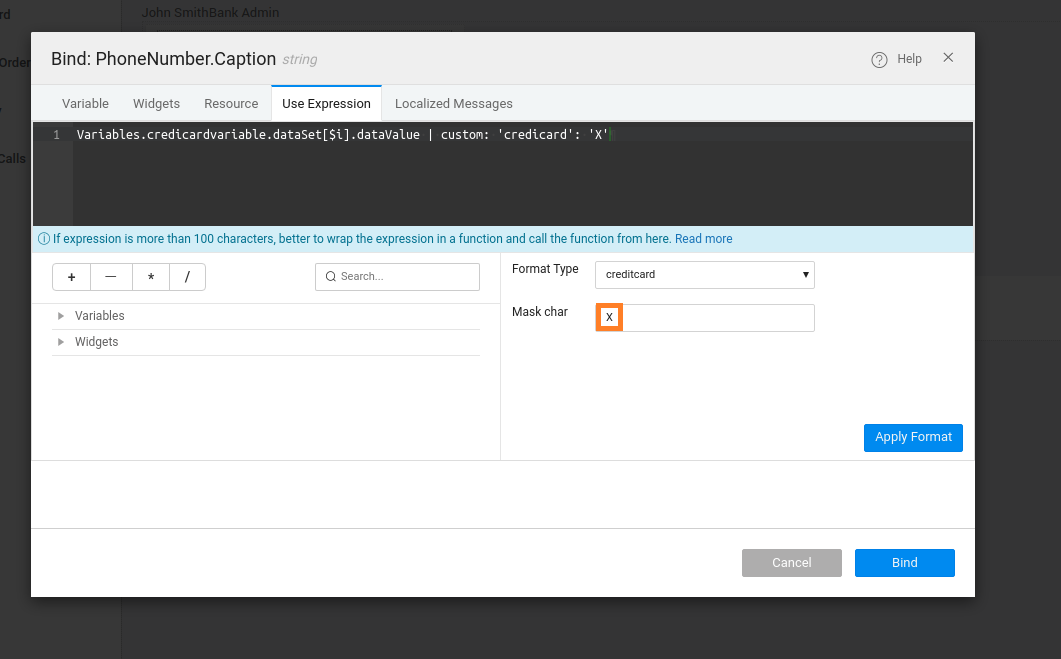Viewport: 1061px width, 659px height.
Task: Click the info icon in hint bar
Action: coord(44,239)
